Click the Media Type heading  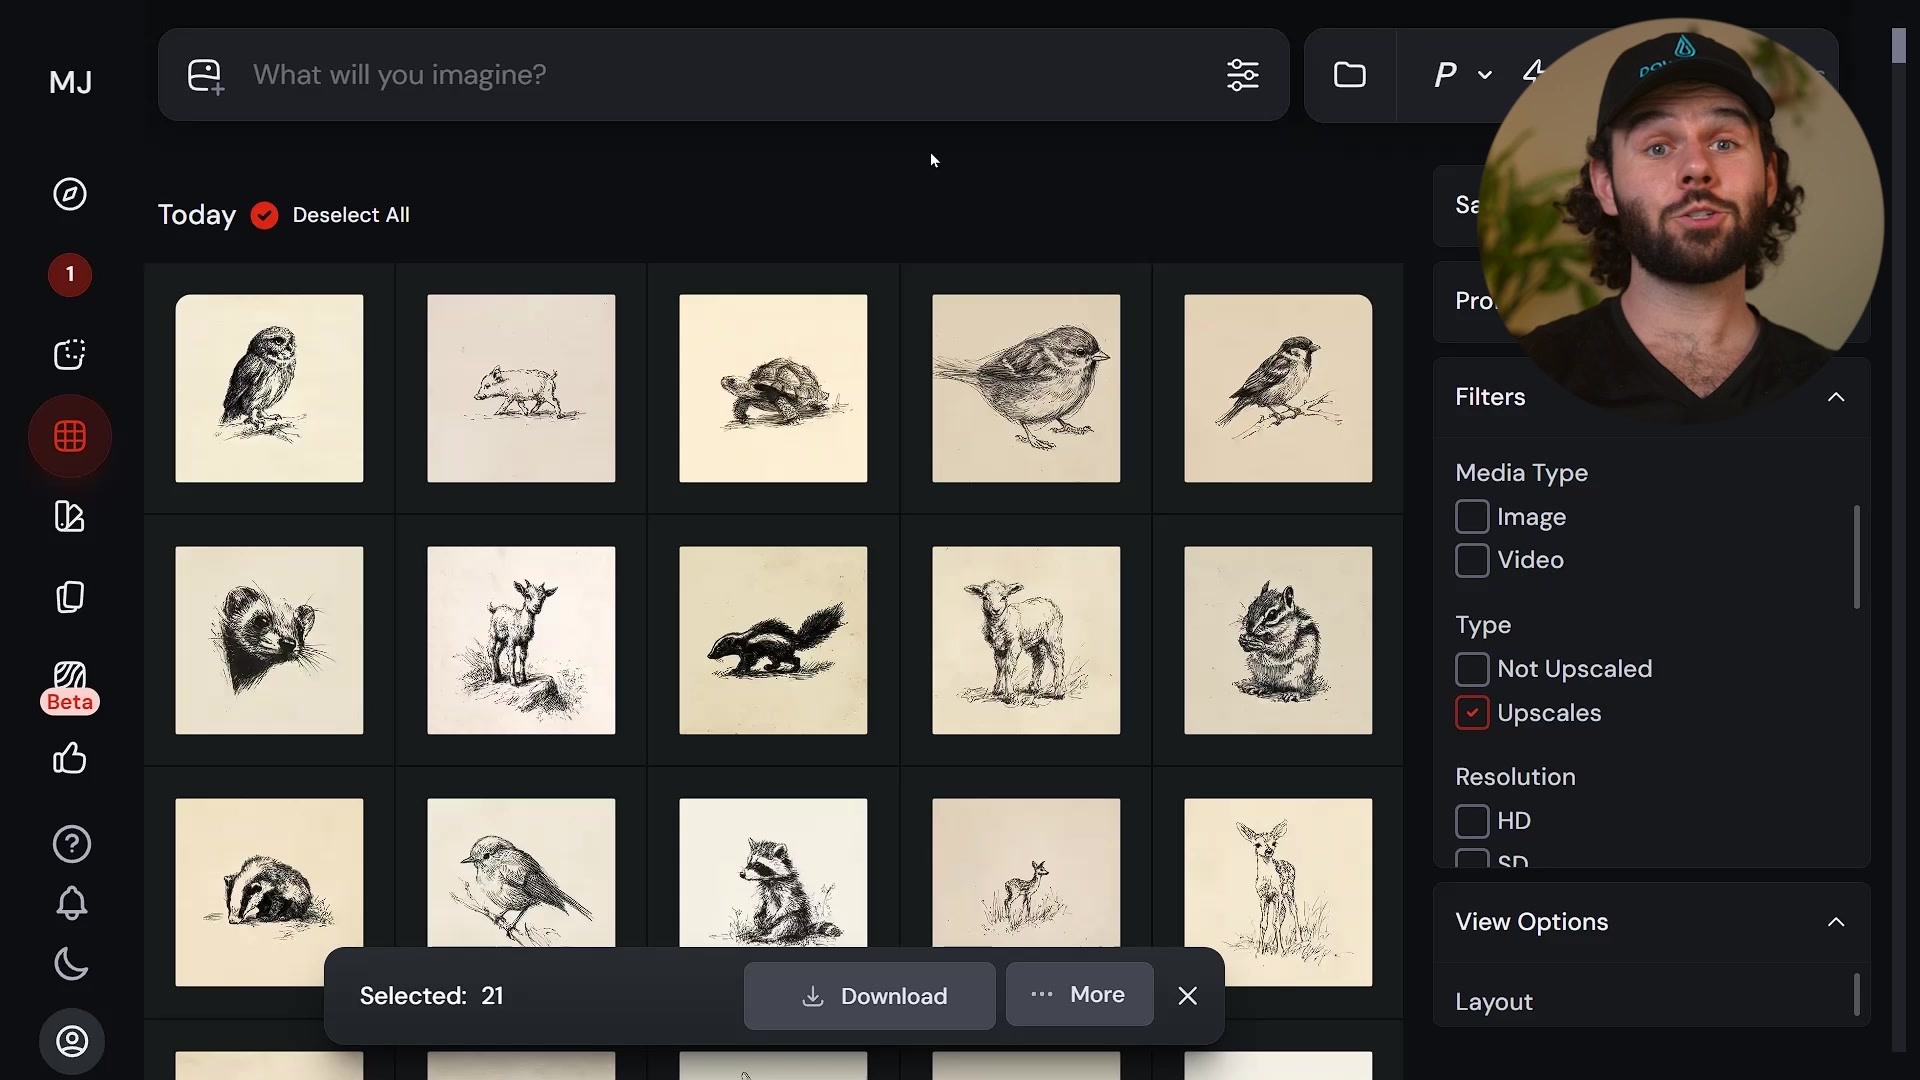[1521, 473]
